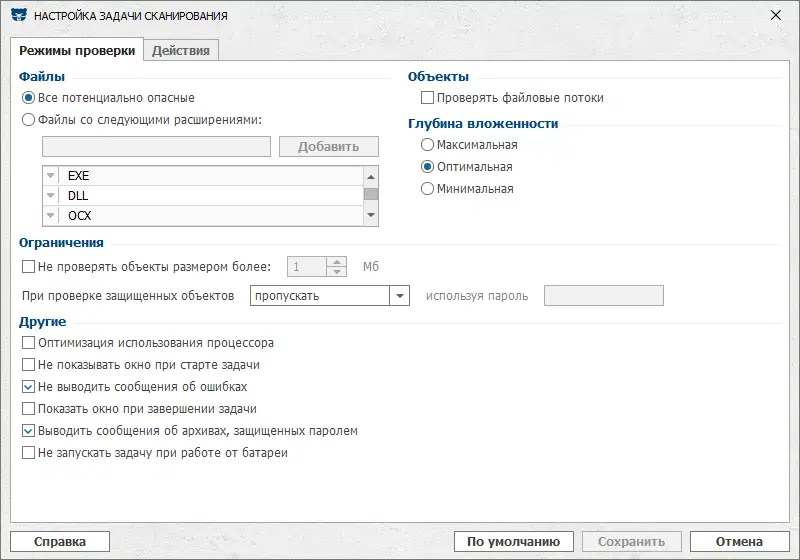Click the "Справка" help button
The width and height of the screenshot is (800, 560).
pos(59,541)
